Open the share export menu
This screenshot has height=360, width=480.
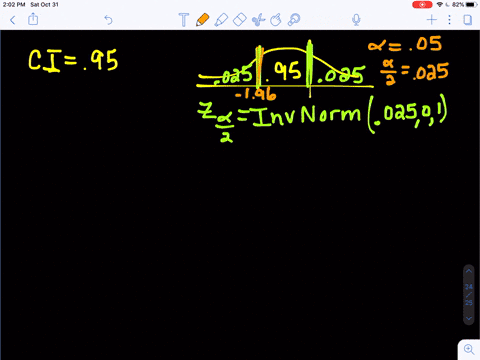(33, 19)
